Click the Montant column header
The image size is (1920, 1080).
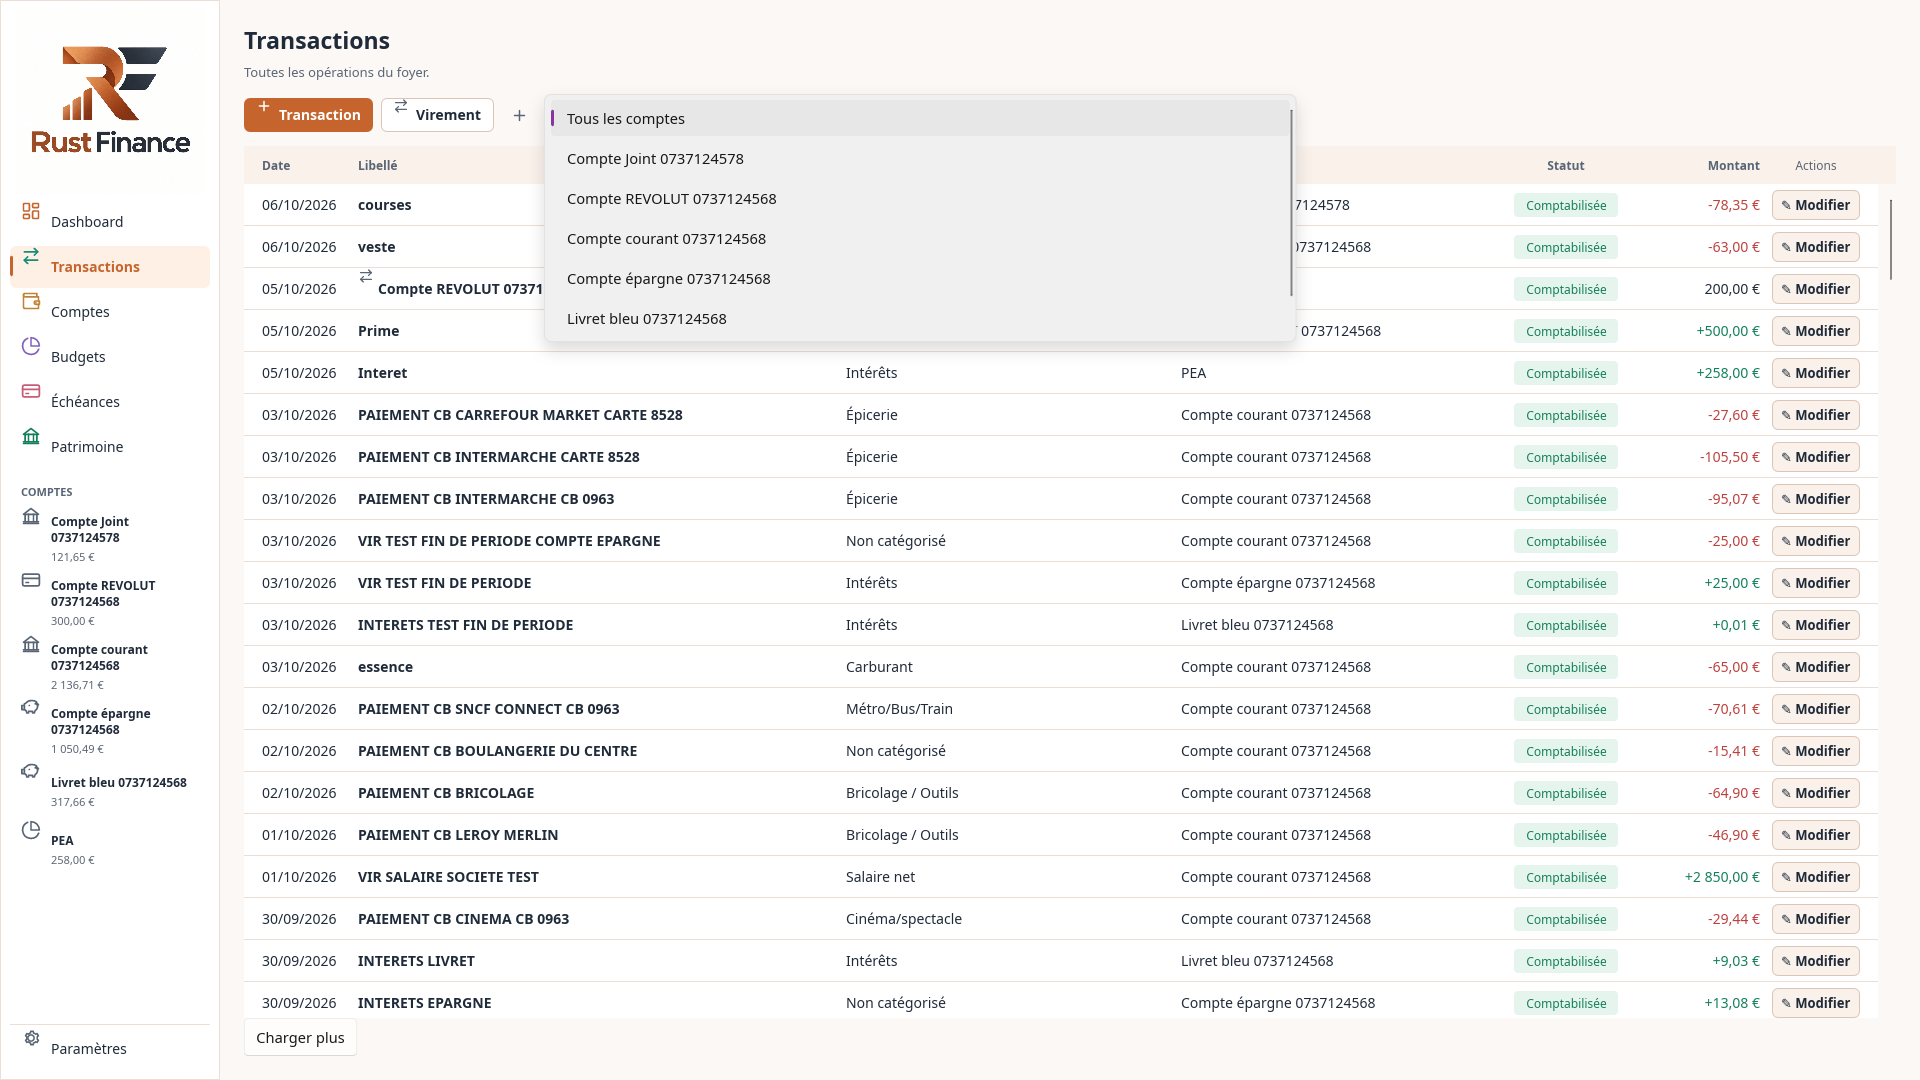[x=1733, y=166]
